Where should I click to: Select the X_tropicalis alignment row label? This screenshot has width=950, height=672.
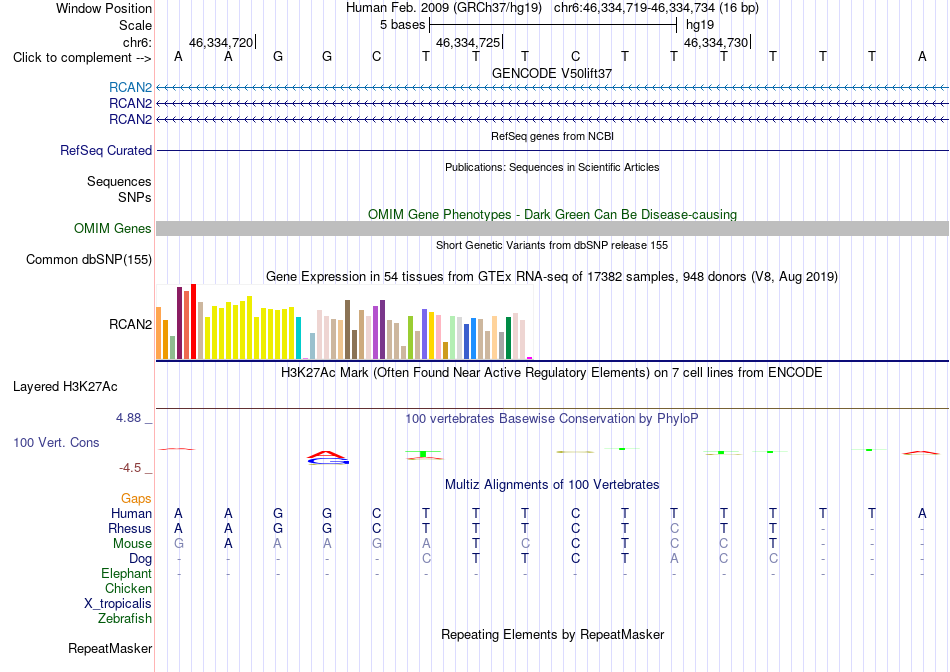click(118, 604)
